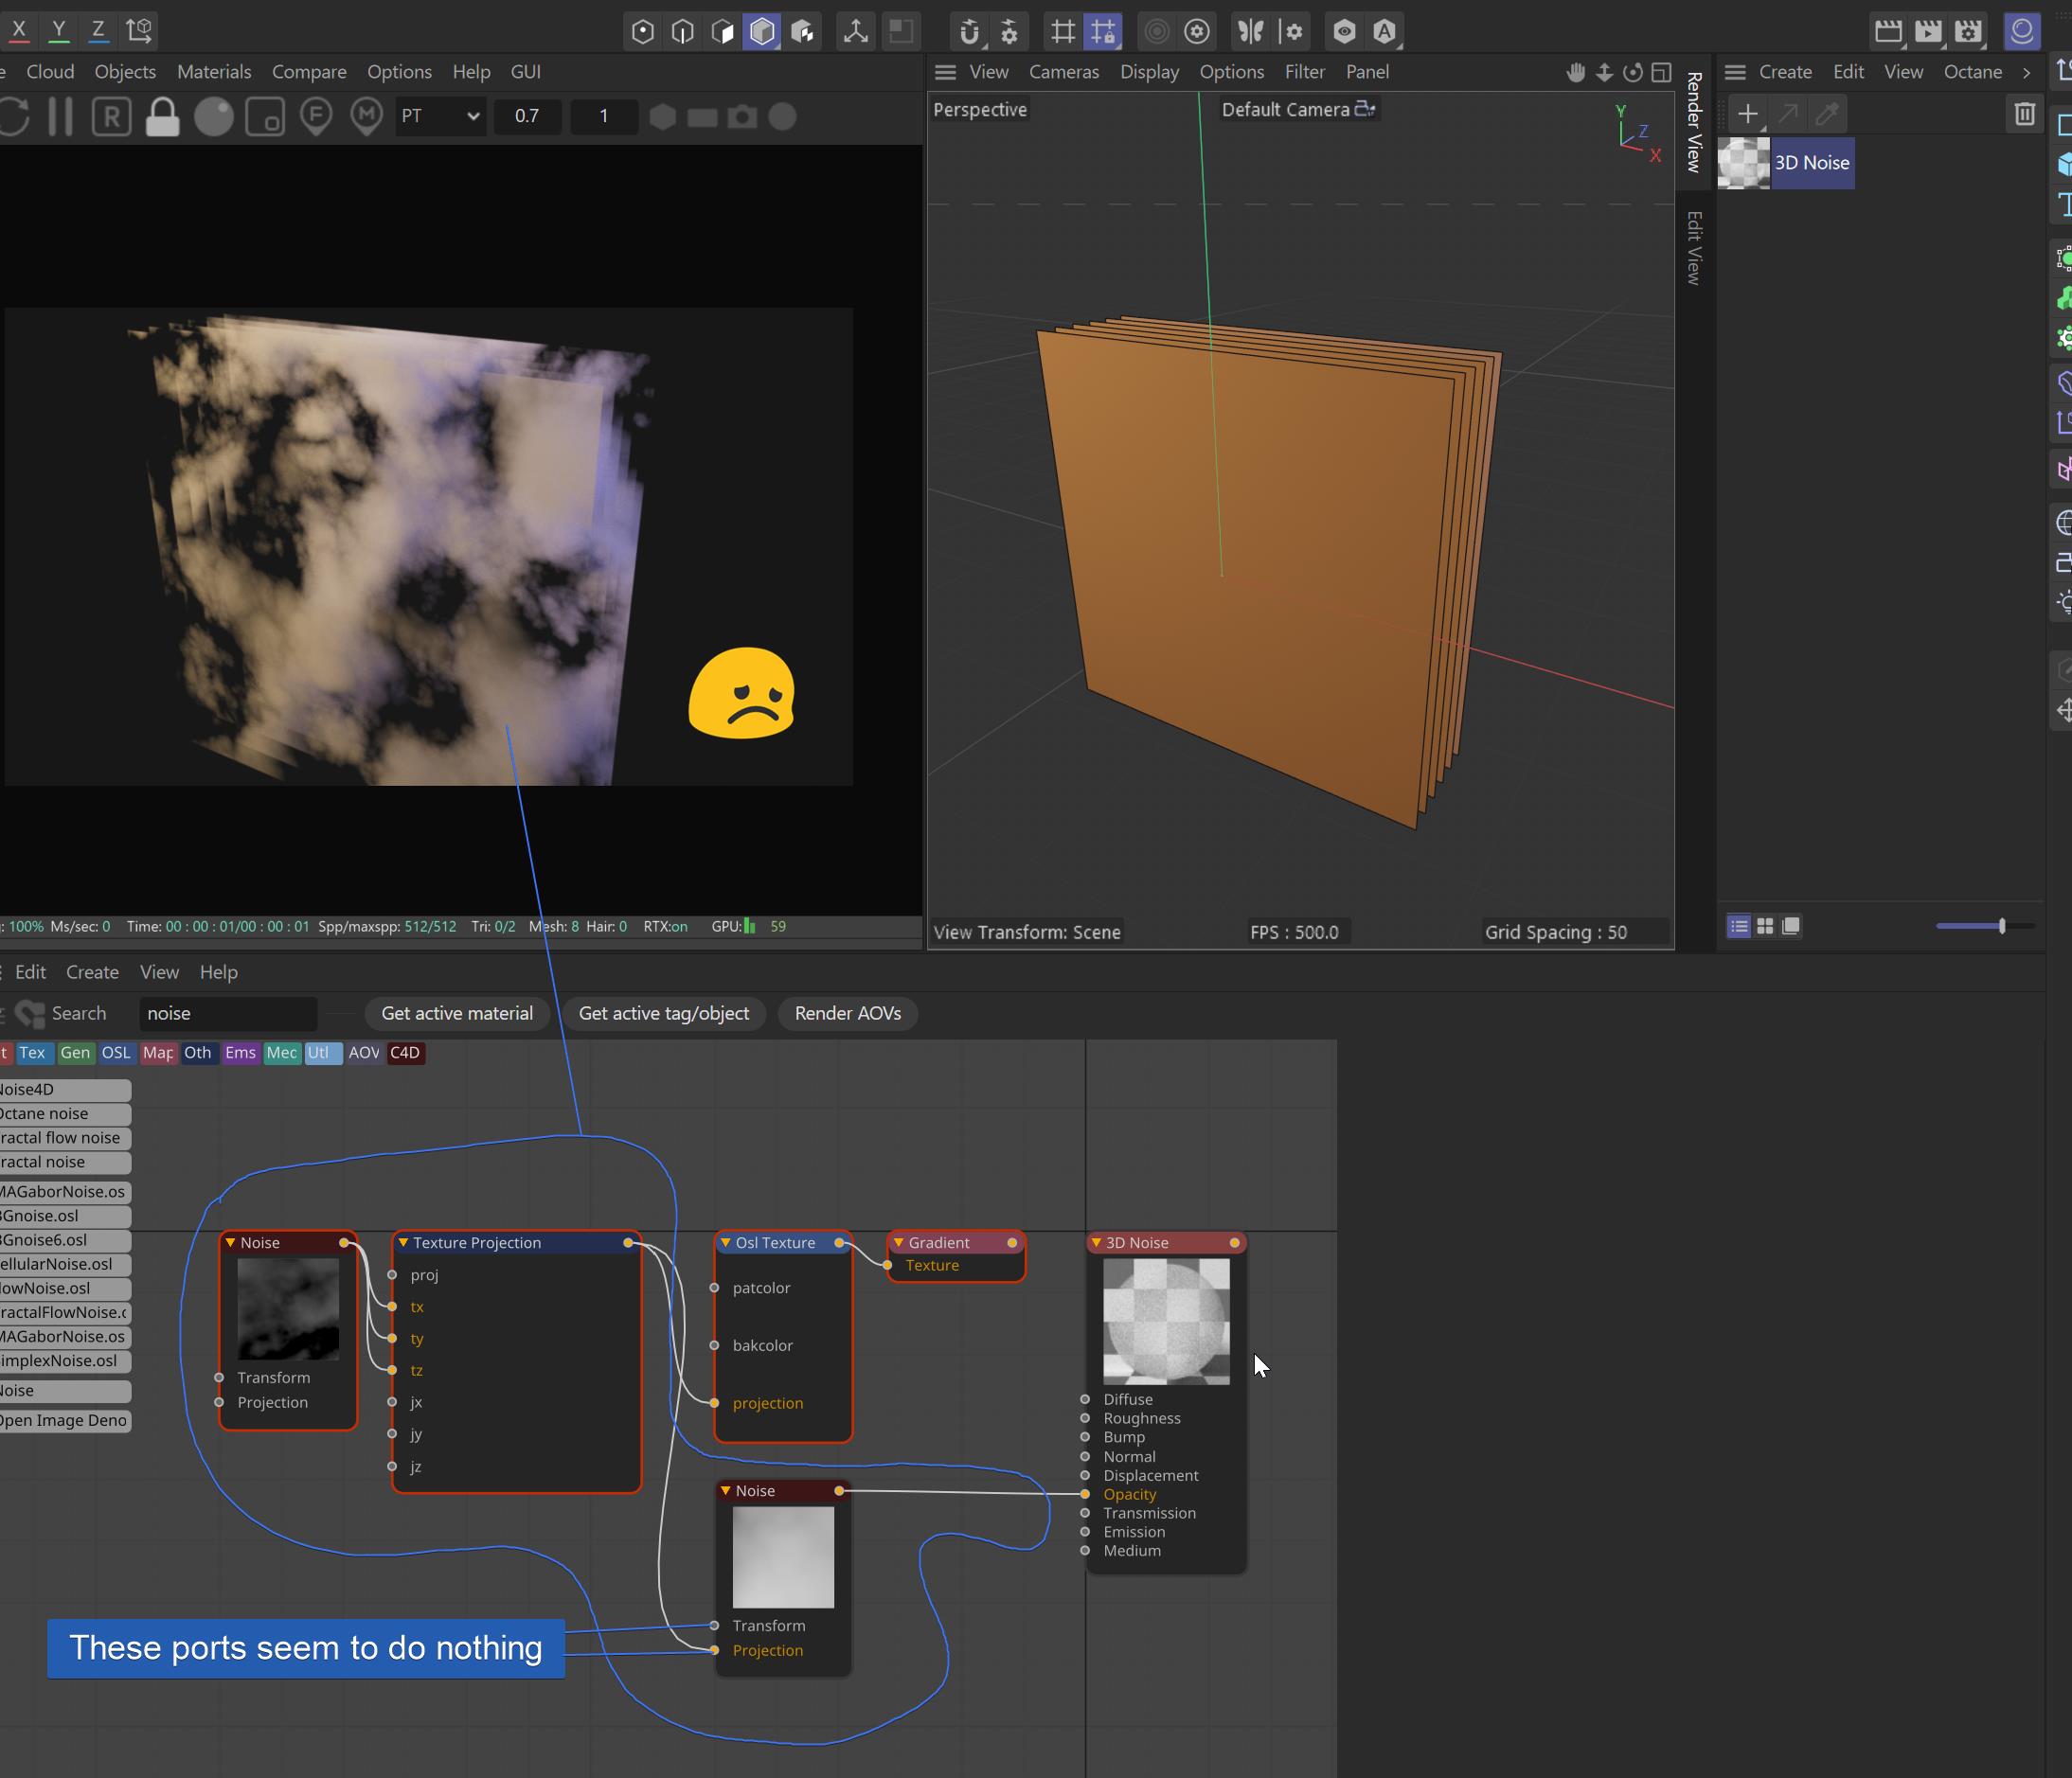The height and width of the screenshot is (1778, 2072).
Task: Open the Materials menu
Action: [x=214, y=72]
